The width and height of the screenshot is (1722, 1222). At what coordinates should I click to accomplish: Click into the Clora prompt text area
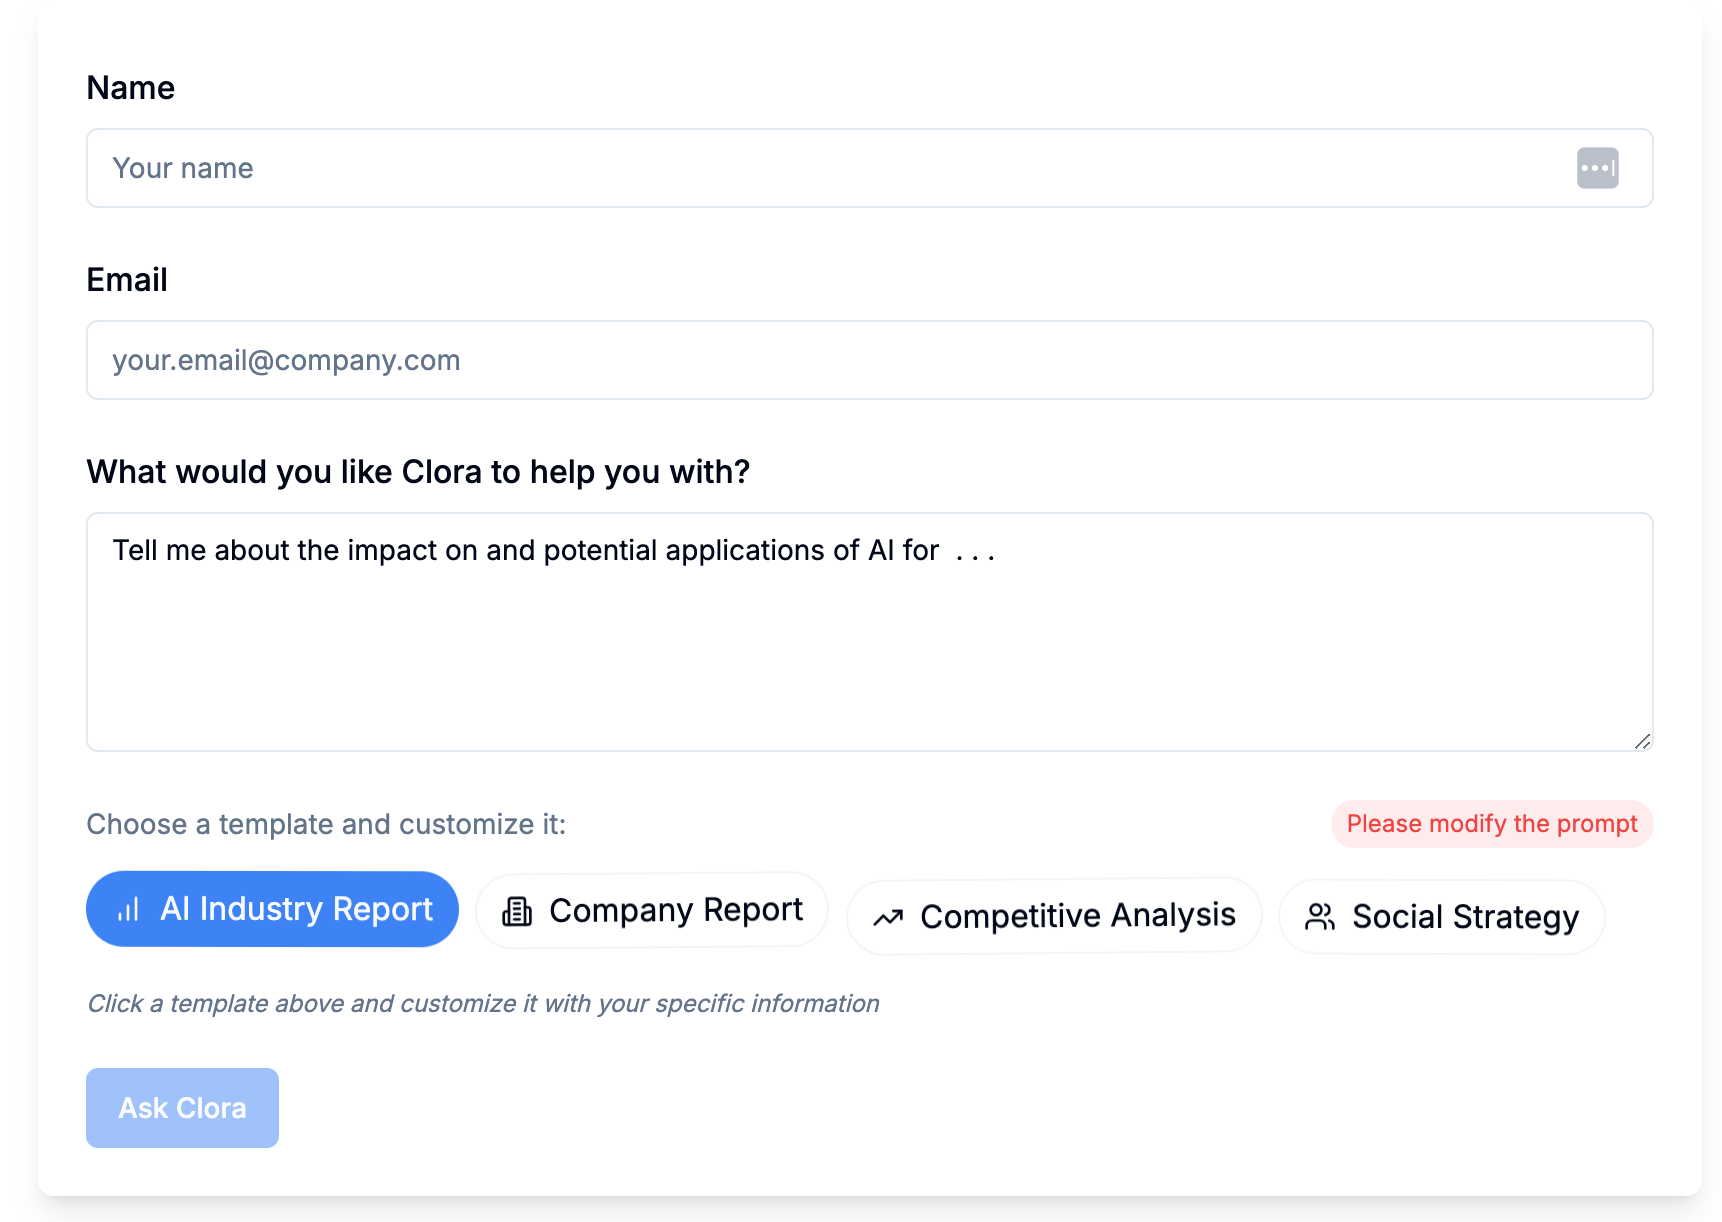click(x=870, y=632)
